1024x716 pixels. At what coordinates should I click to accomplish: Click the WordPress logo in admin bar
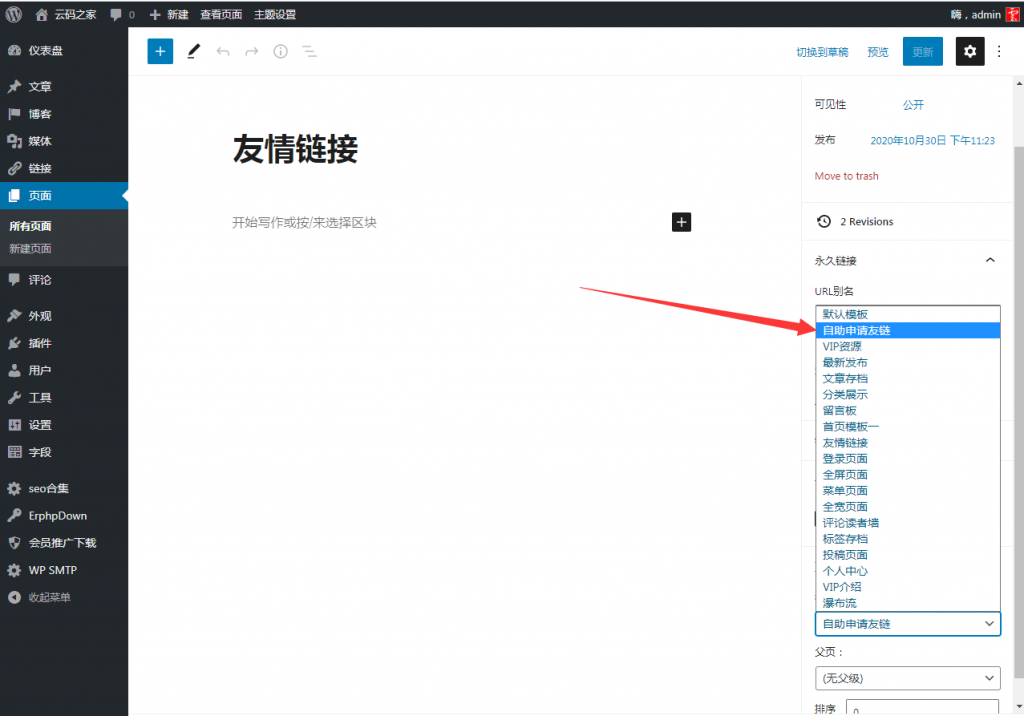point(14,14)
